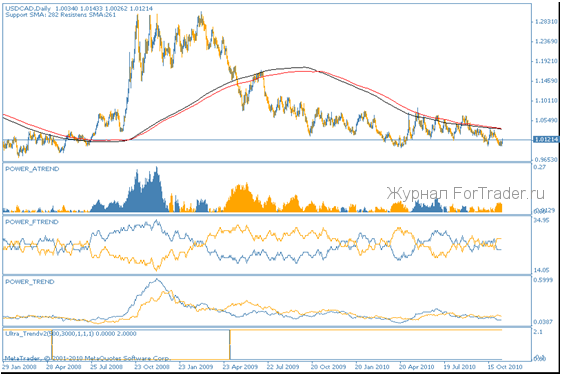
Task: Select the Ultra_Trendv2(500,3000,1,1,1) label
Action: [x=50, y=334]
